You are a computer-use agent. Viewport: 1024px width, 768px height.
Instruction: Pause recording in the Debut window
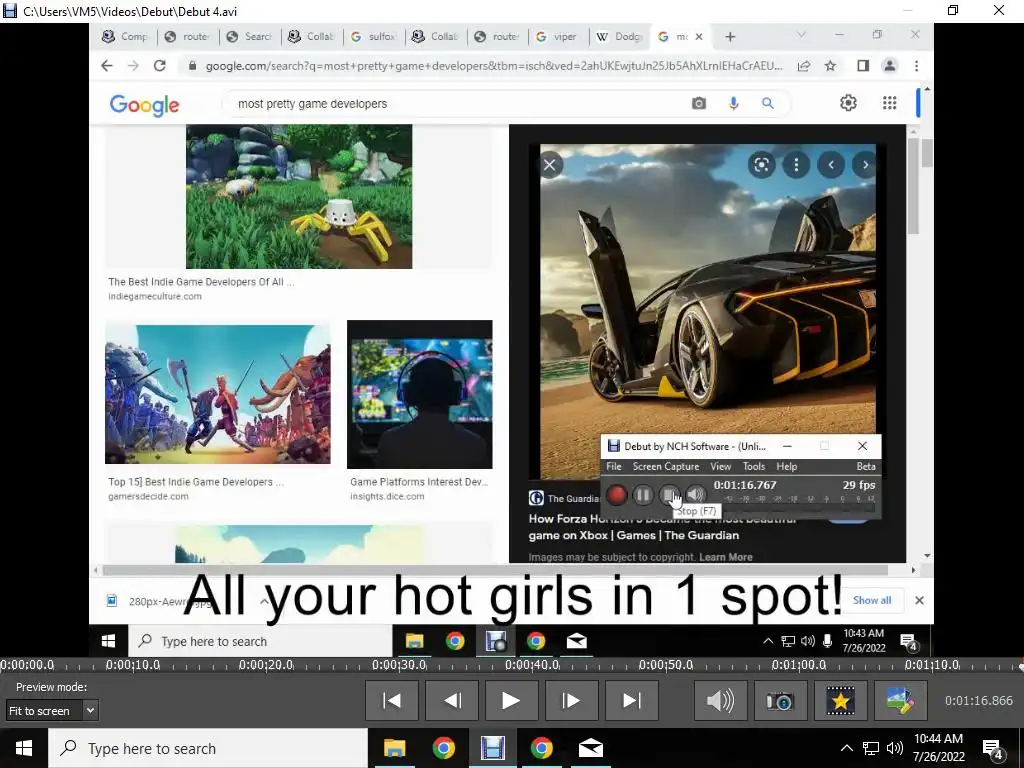(643, 495)
